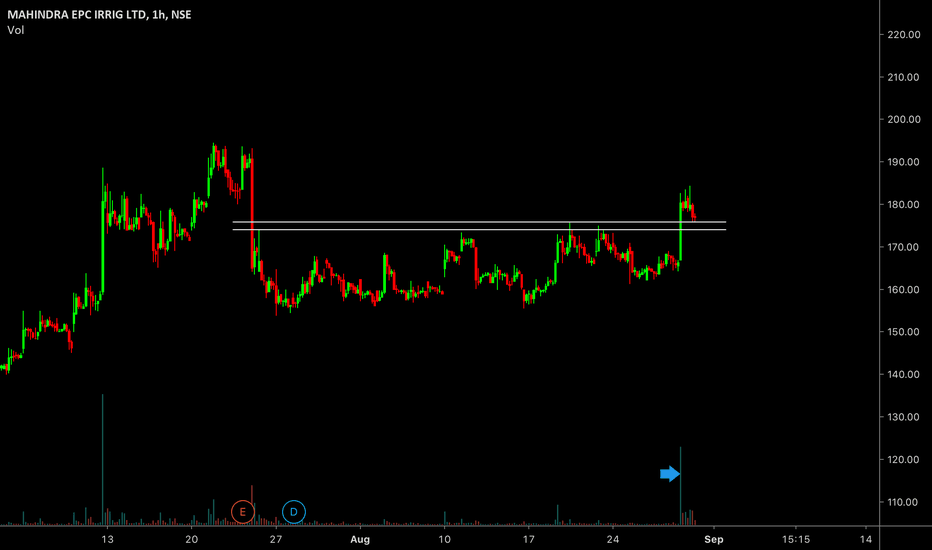
Task: Click the 110.00 price axis label
Action: coord(903,502)
